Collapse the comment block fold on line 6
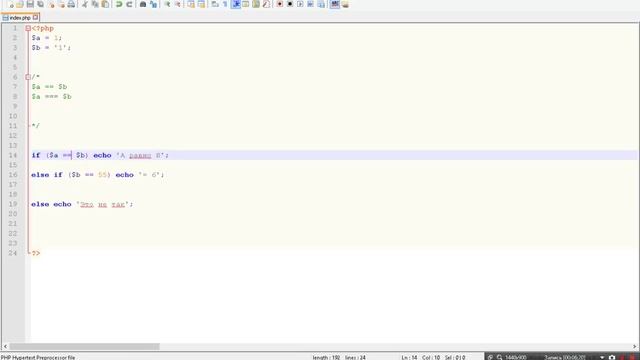The width and height of the screenshot is (640, 360). click(28, 77)
